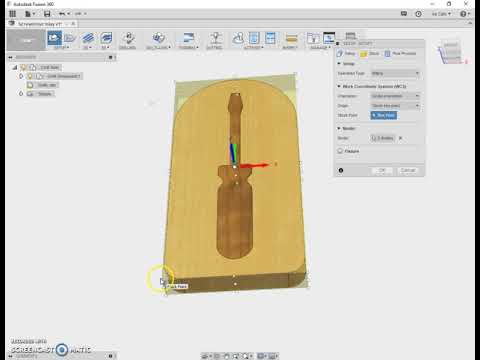Switch to the Post Process tab
The height and width of the screenshot is (360, 480).
[400, 53]
